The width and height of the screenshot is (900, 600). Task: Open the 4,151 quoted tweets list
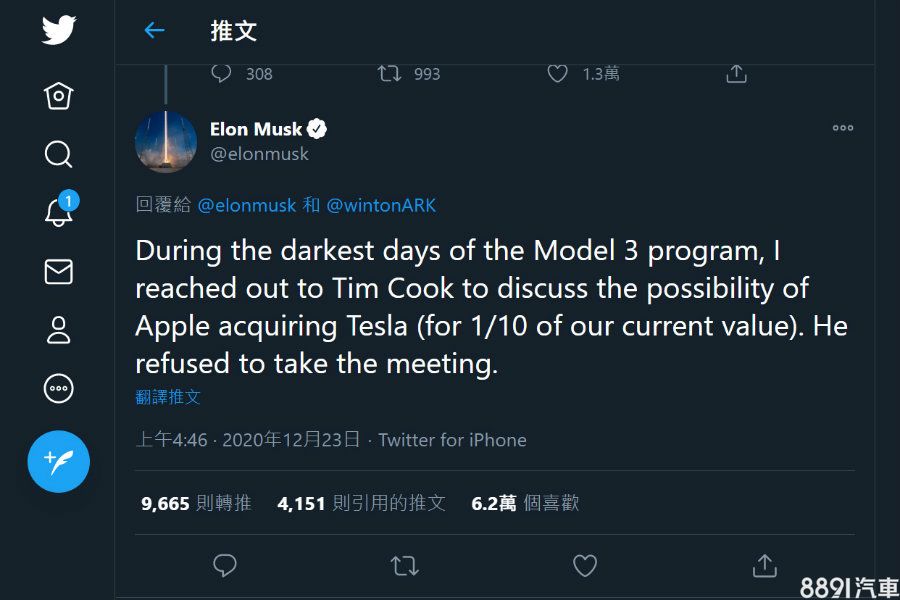361,504
